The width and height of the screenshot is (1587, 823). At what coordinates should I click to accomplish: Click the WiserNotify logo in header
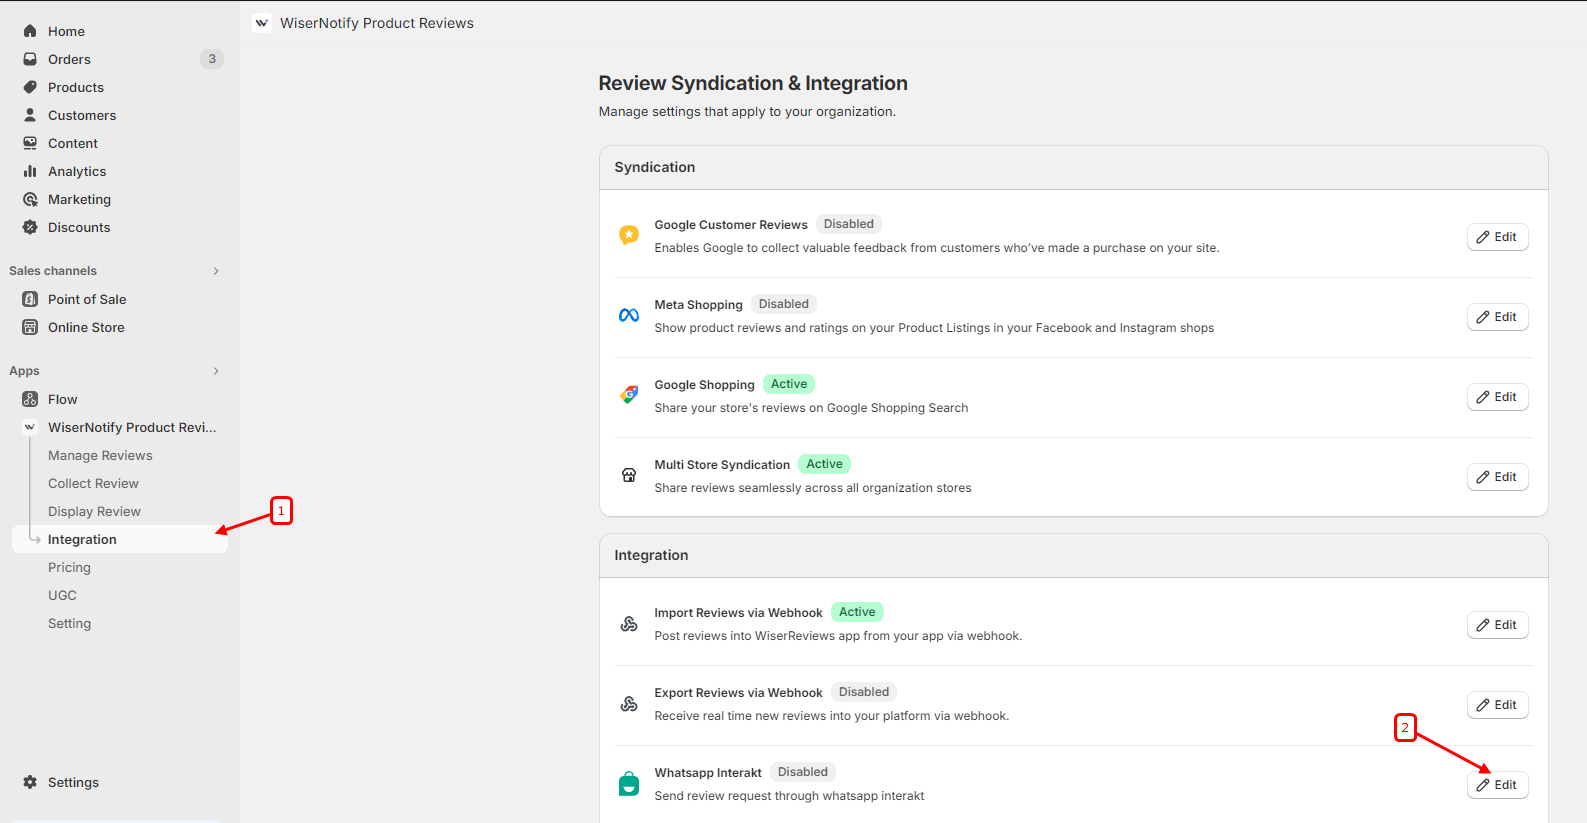(262, 23)
